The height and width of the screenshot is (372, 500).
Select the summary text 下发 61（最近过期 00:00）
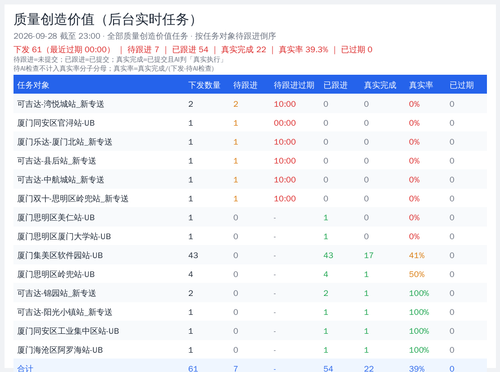63,50
